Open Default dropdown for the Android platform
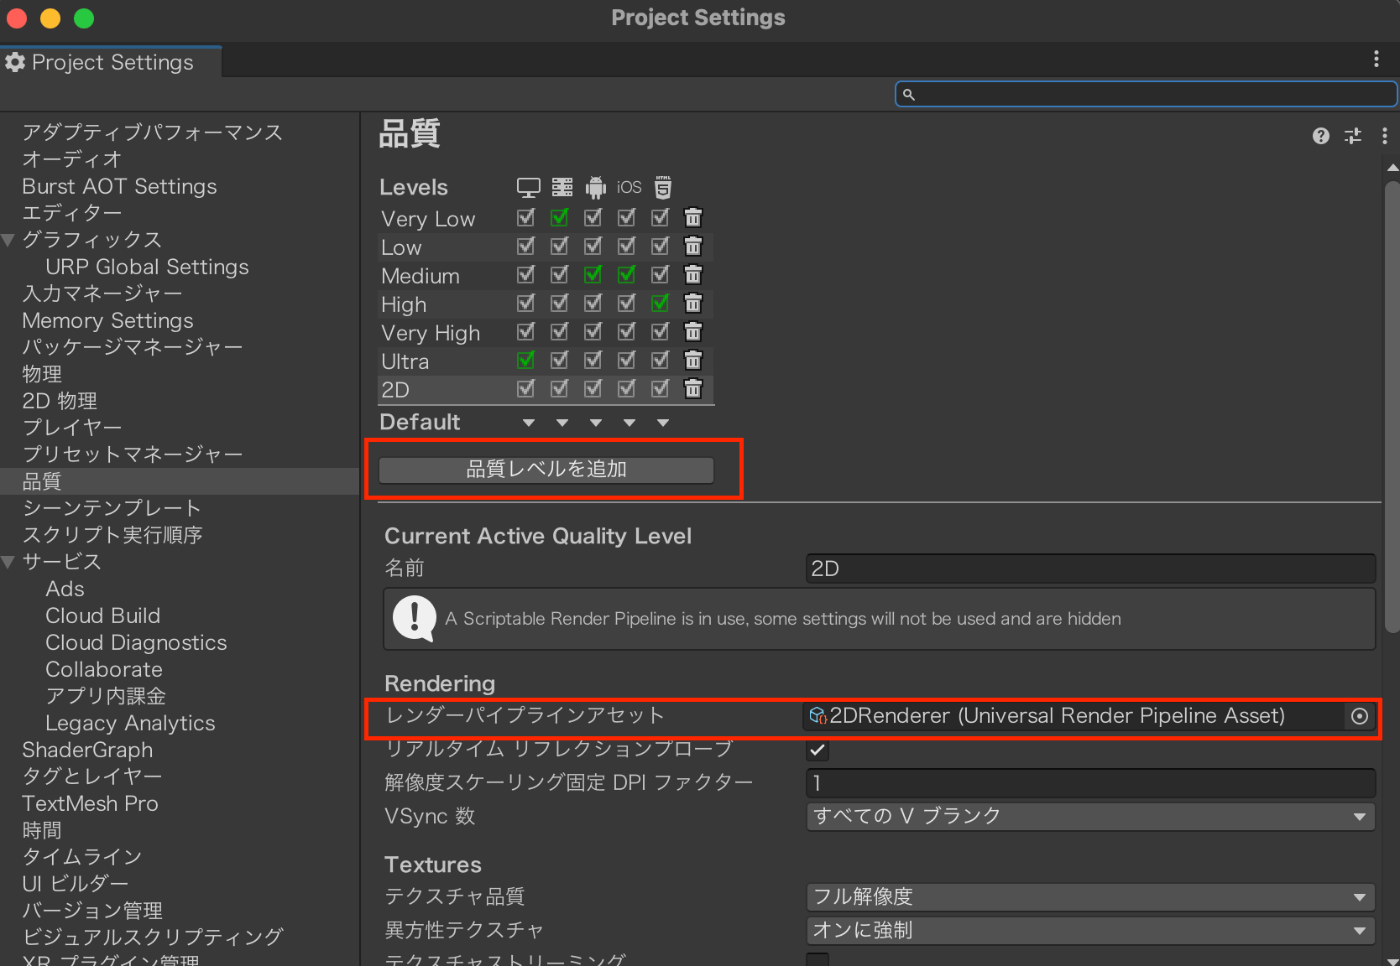 pyautogui.click(x=596, y=423)
